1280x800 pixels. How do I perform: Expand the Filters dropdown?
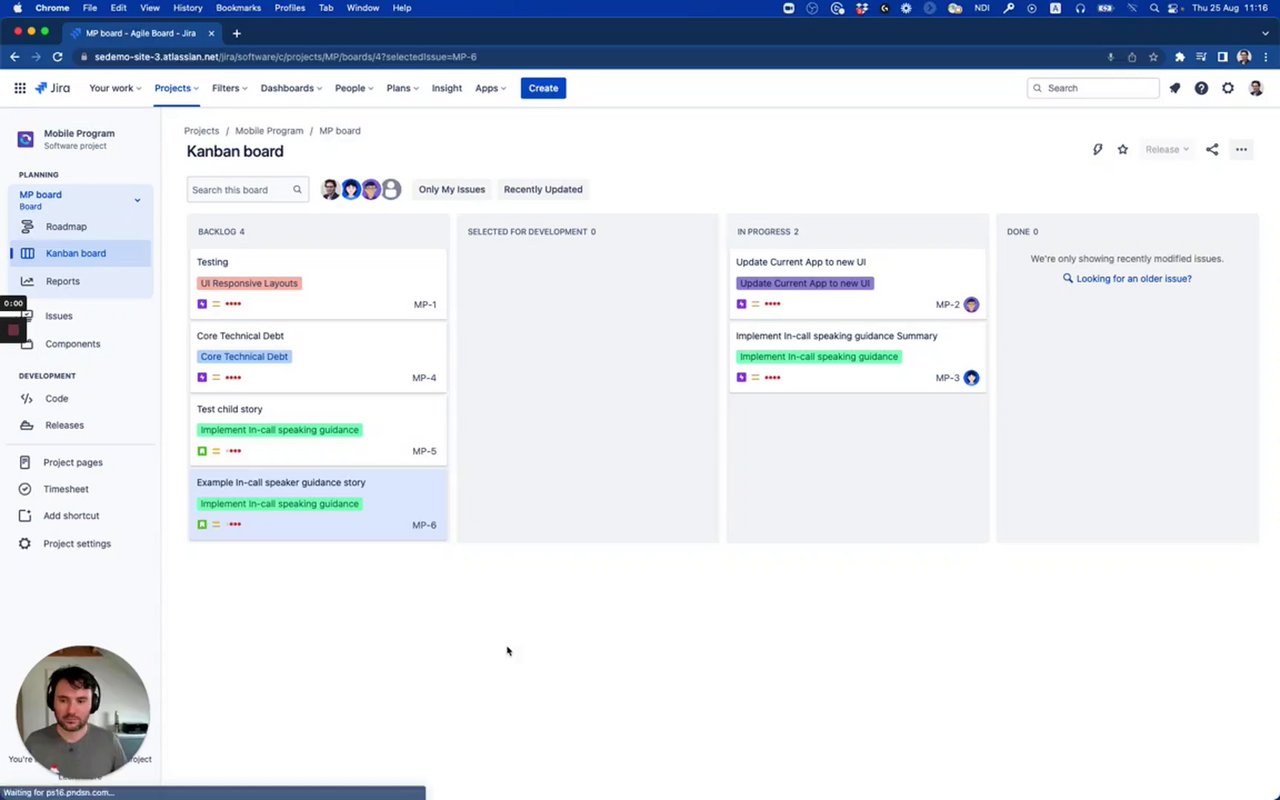coord(230,88)
